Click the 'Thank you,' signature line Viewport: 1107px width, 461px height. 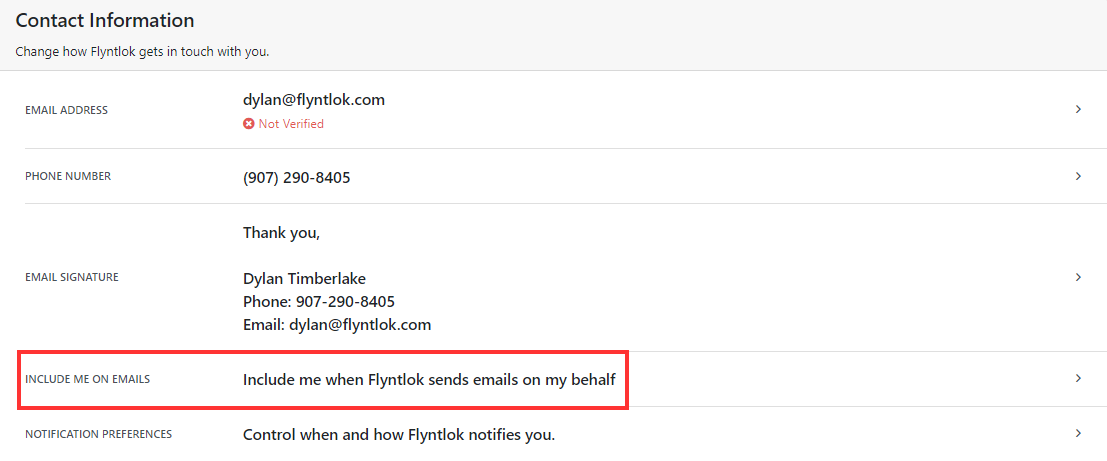[x=282, y=233]
